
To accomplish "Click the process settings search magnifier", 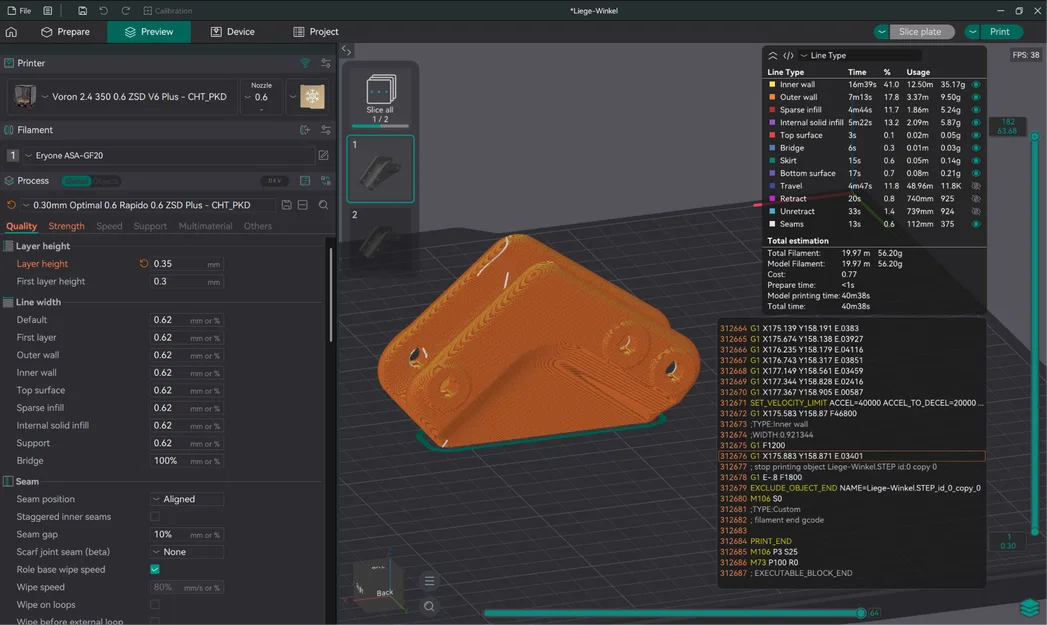I will coord(323,205).
